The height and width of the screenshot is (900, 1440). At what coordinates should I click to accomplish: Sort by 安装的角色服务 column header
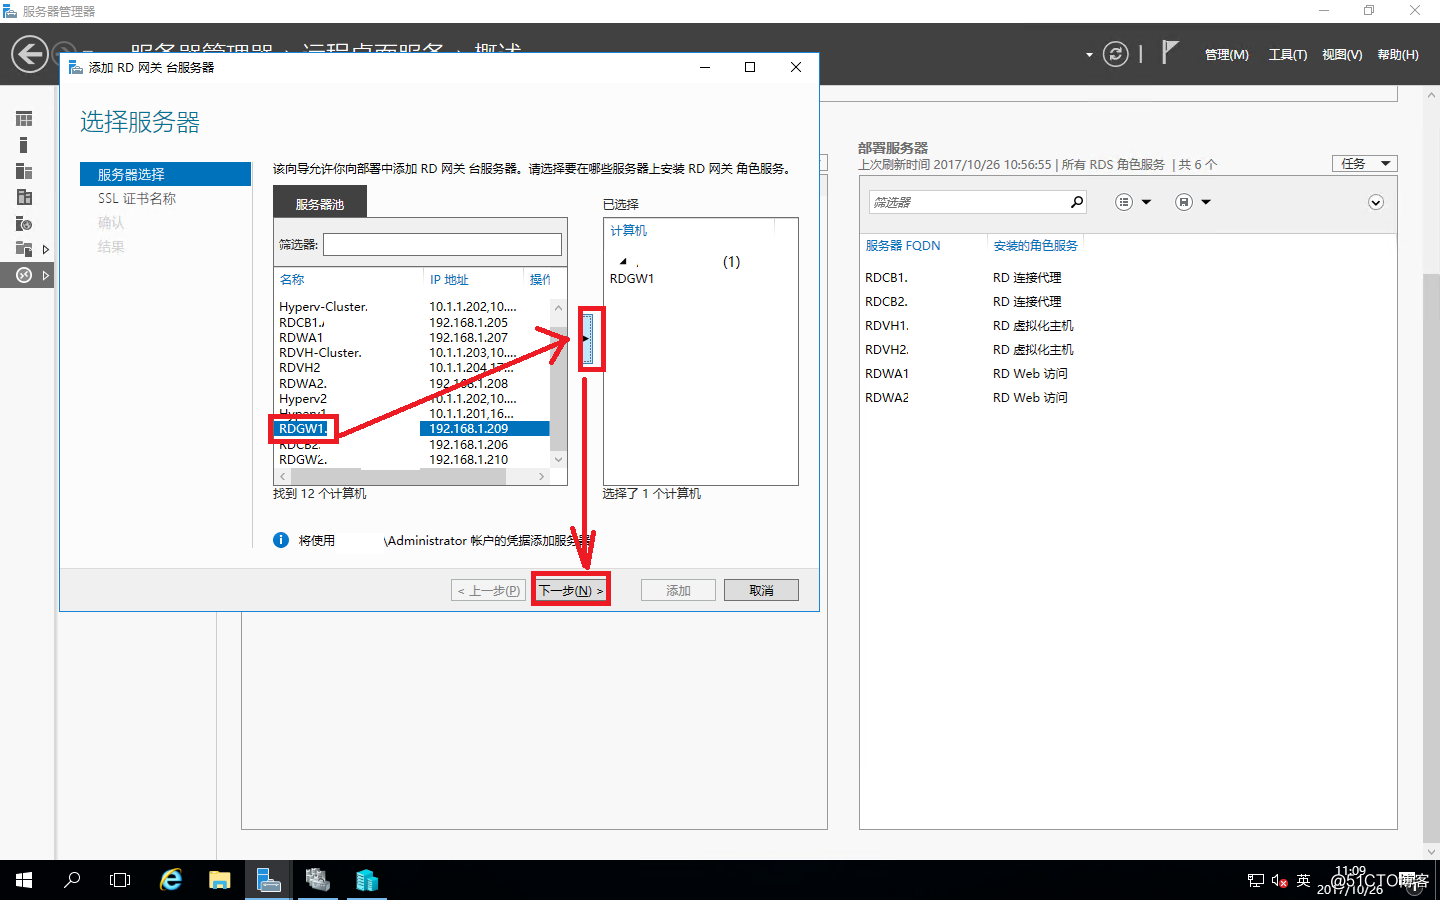tap(1036, 245)
